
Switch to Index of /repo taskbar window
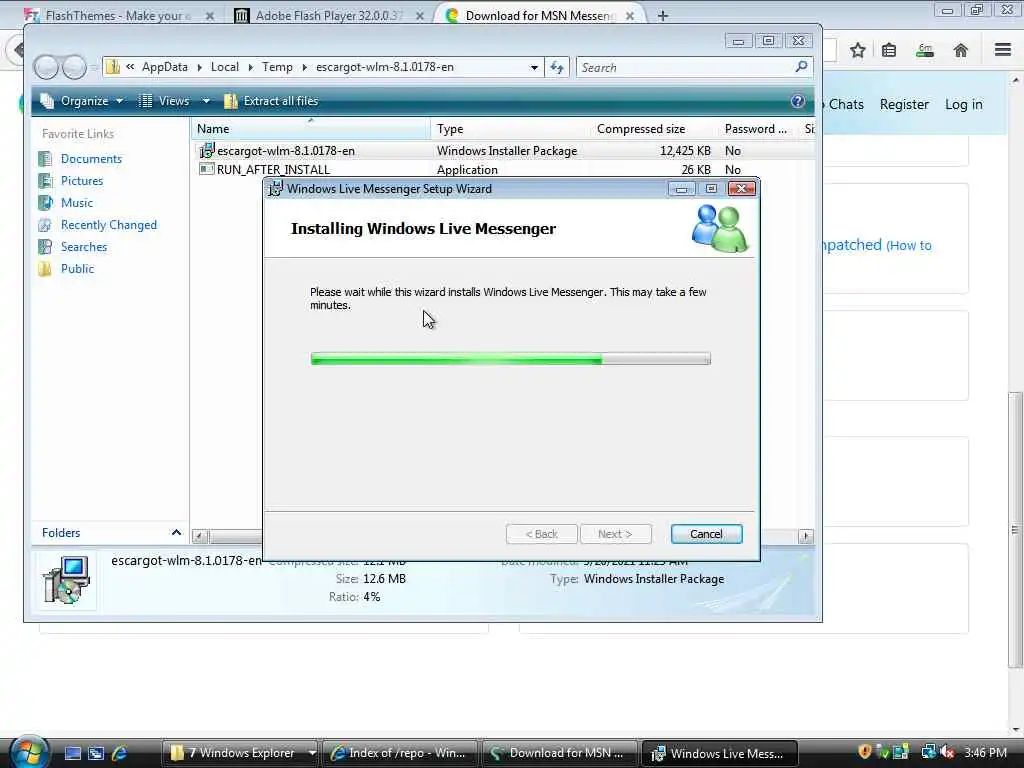pyautogui.click(x=399, y=753)
